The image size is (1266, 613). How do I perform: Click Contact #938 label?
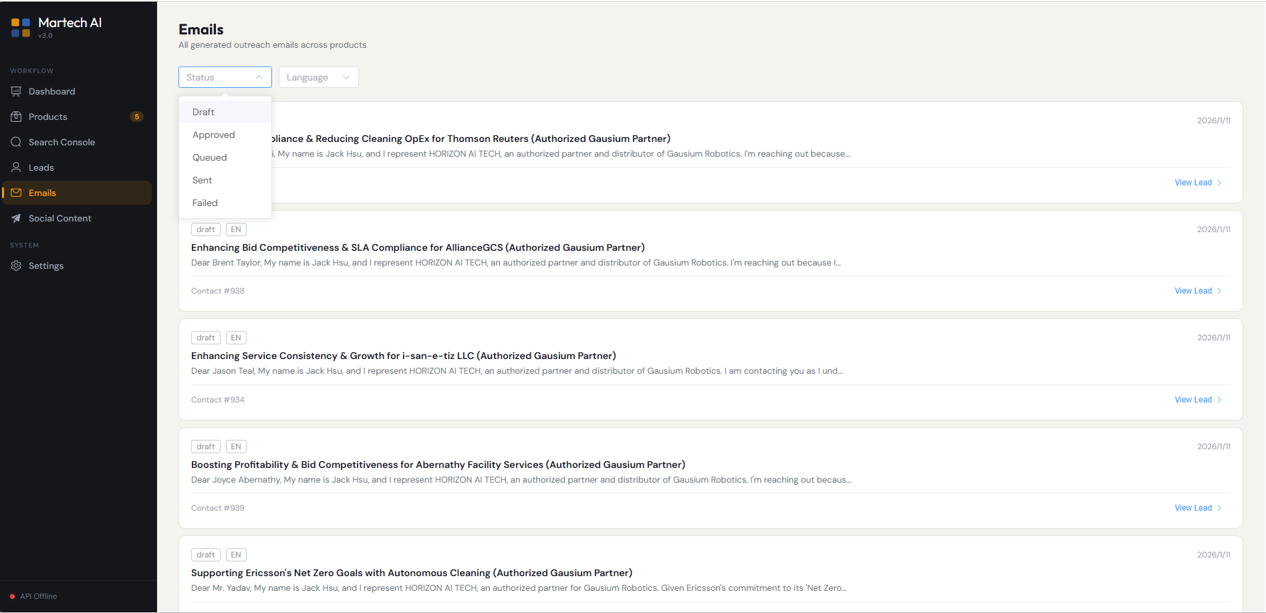pyautogui.click(x=218, y=291)
